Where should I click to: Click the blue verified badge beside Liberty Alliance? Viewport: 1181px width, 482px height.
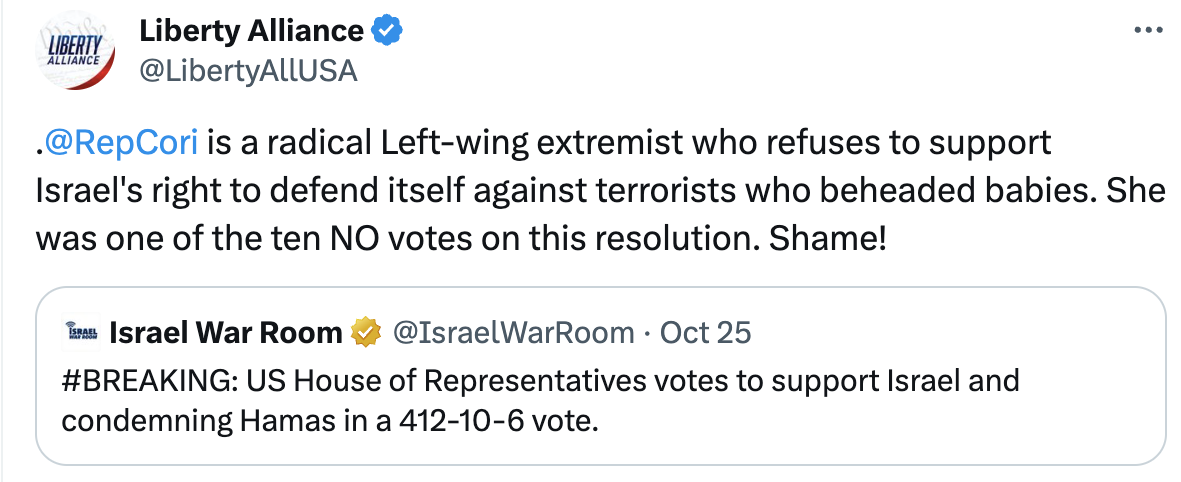pos(387,31)
